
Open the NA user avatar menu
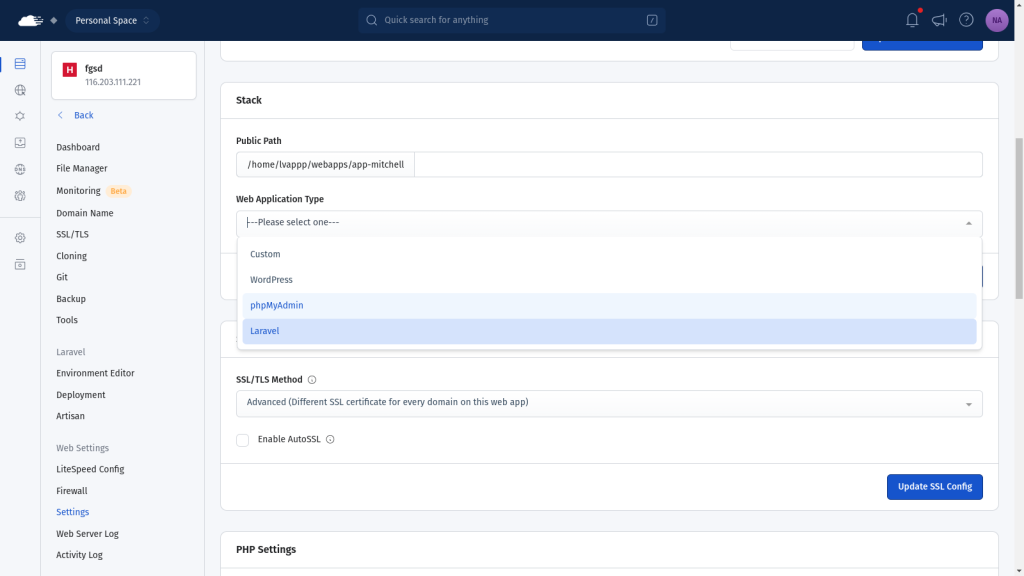pos(996,20)
